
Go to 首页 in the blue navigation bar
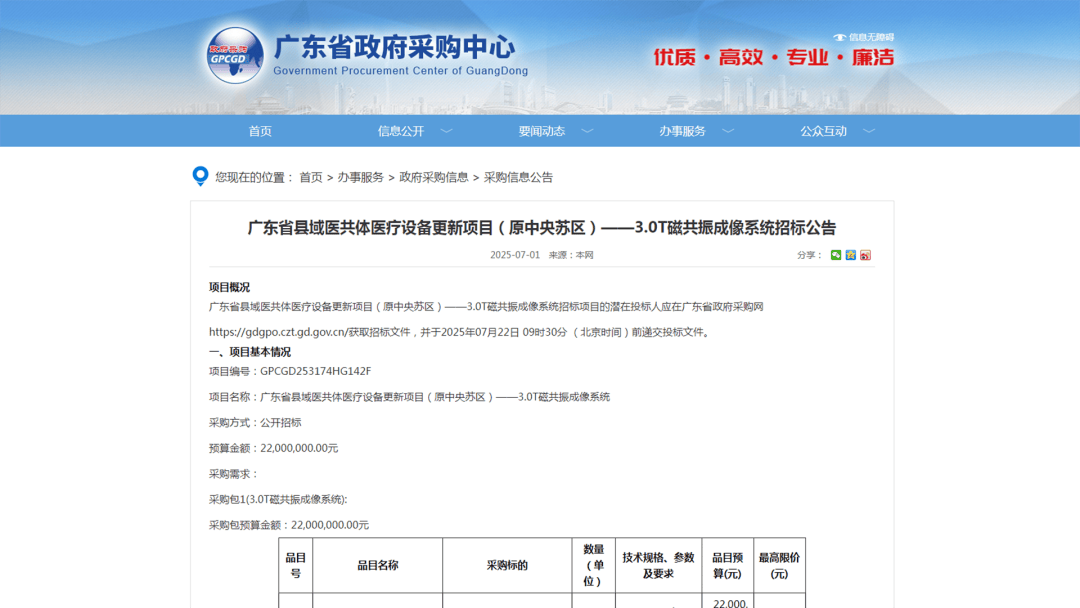(260, 131)
